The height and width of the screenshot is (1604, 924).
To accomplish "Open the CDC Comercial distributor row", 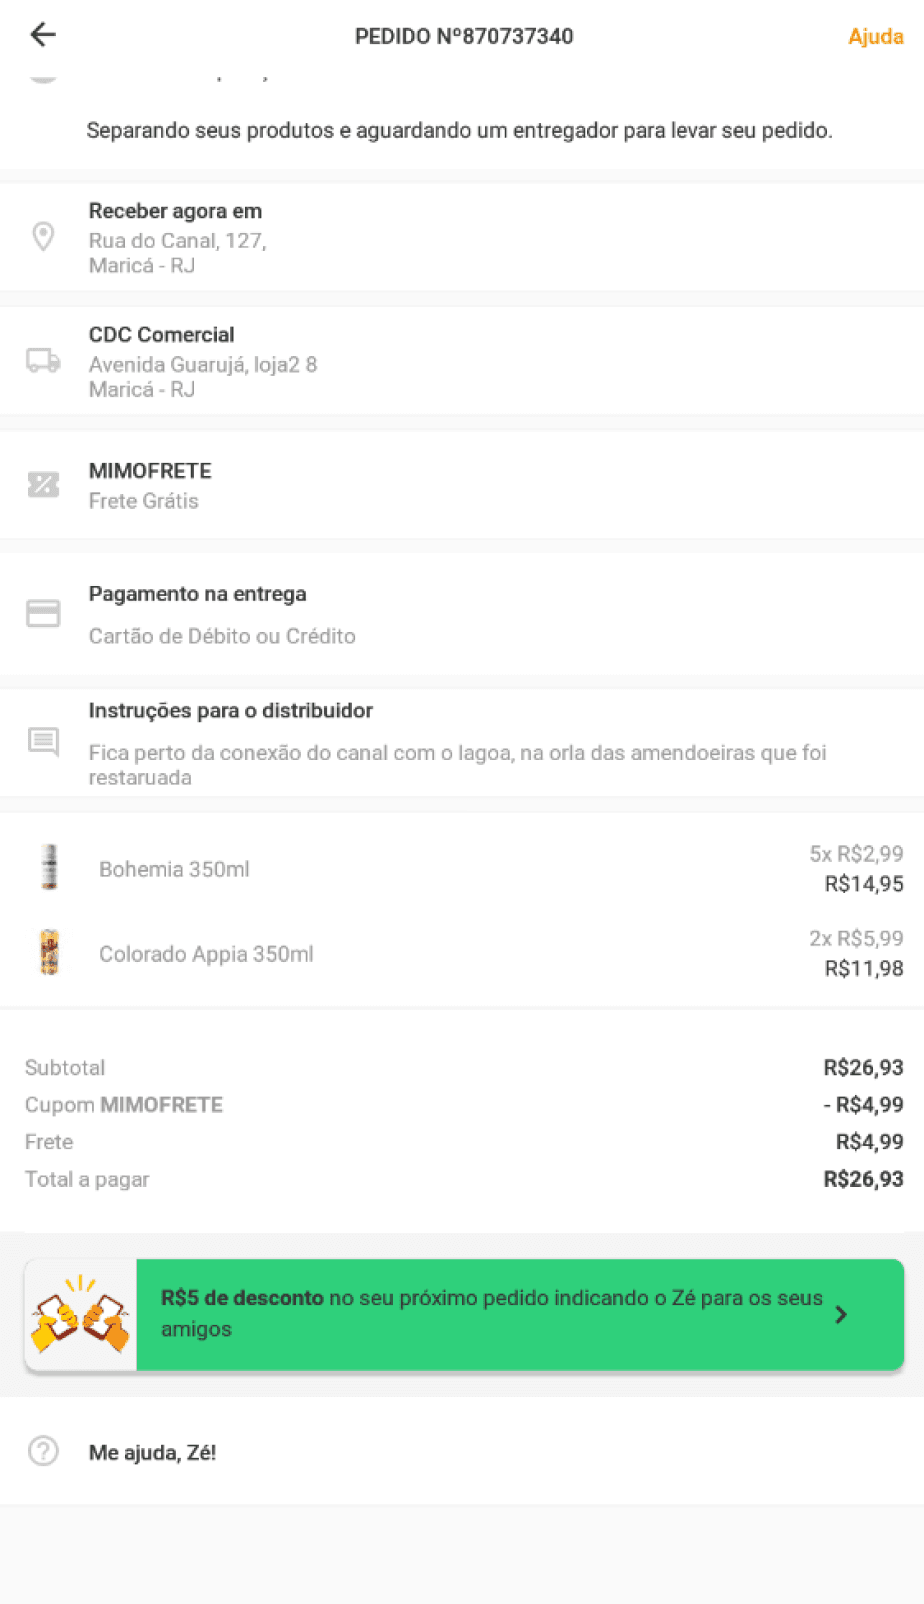I will click(462, 361).
